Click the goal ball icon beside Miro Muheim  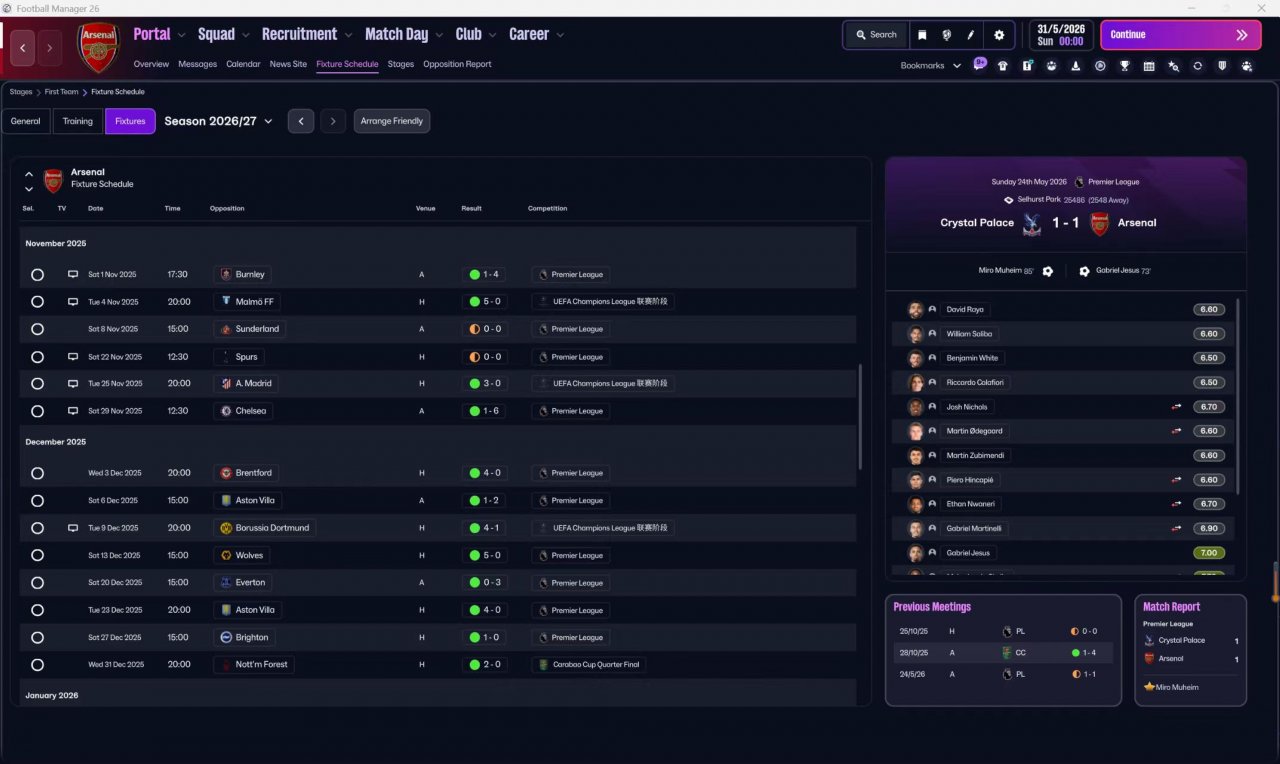(1047, 271)
